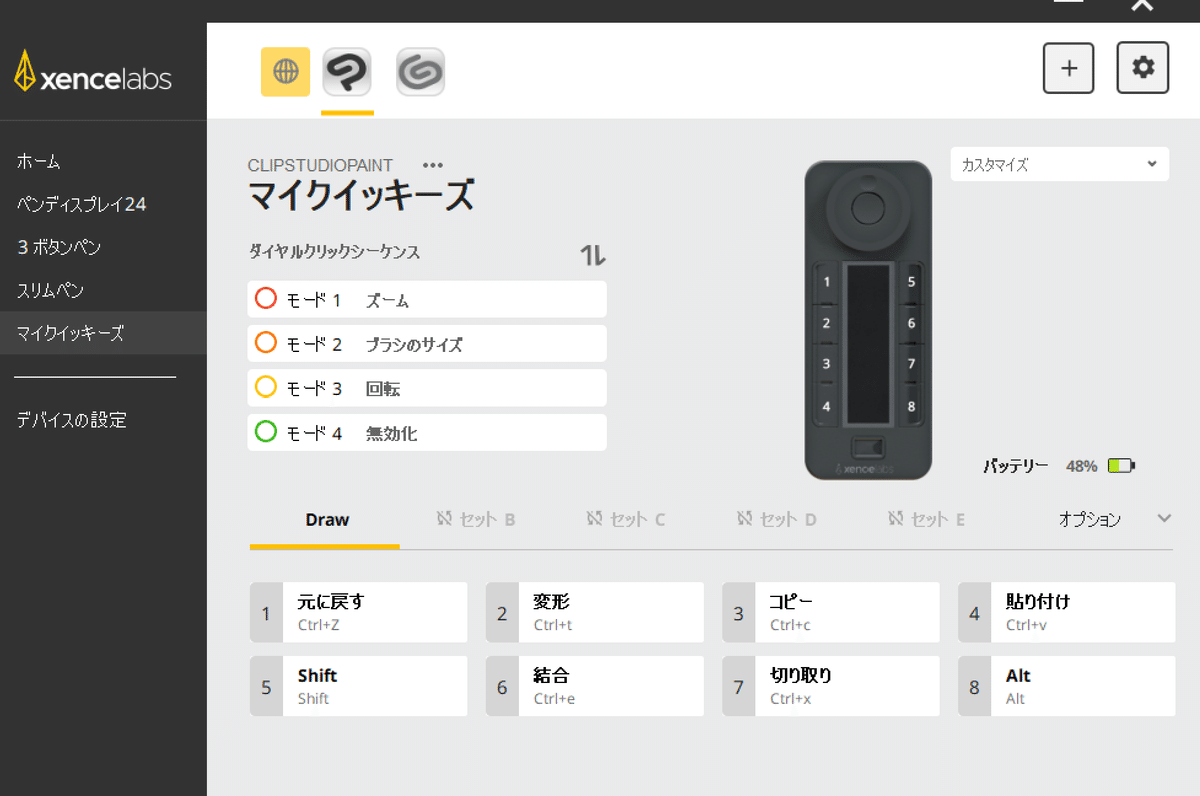Click the マイクイッキーズ page heading

pos(361,196)
